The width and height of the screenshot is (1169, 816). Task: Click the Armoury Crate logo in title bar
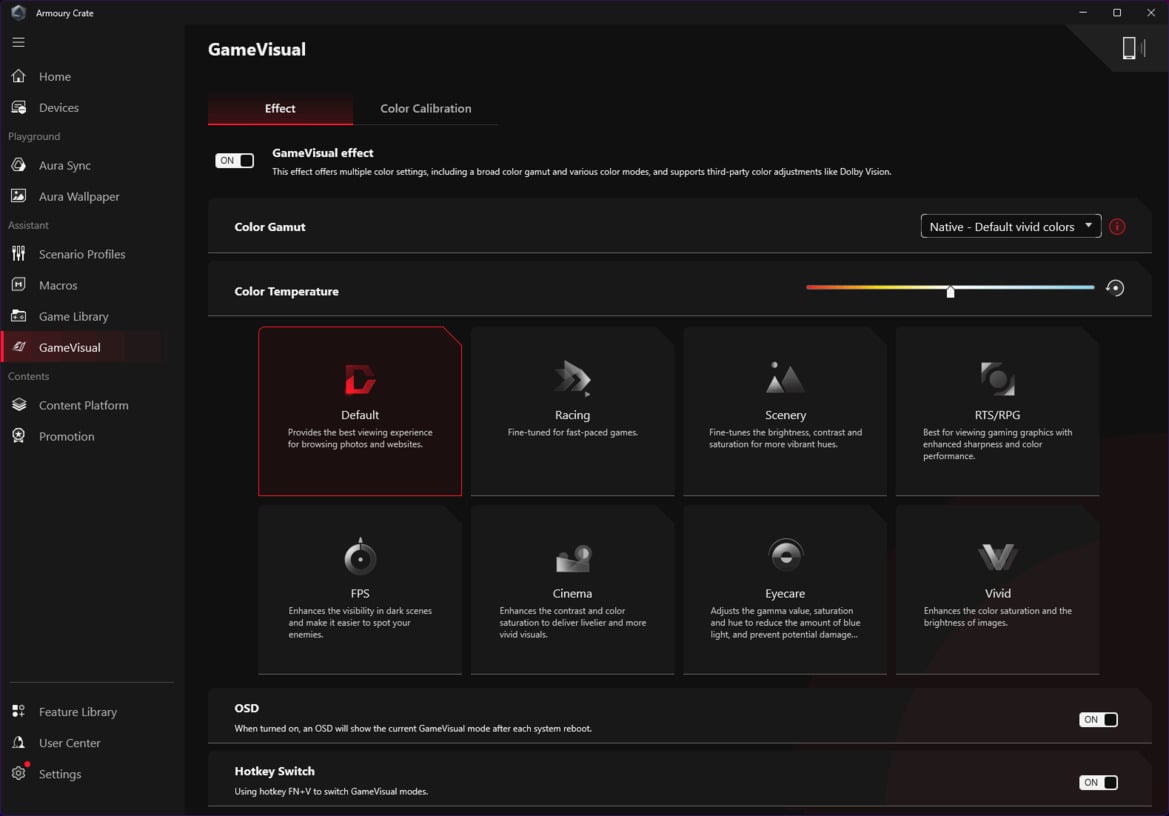point(19,13)
